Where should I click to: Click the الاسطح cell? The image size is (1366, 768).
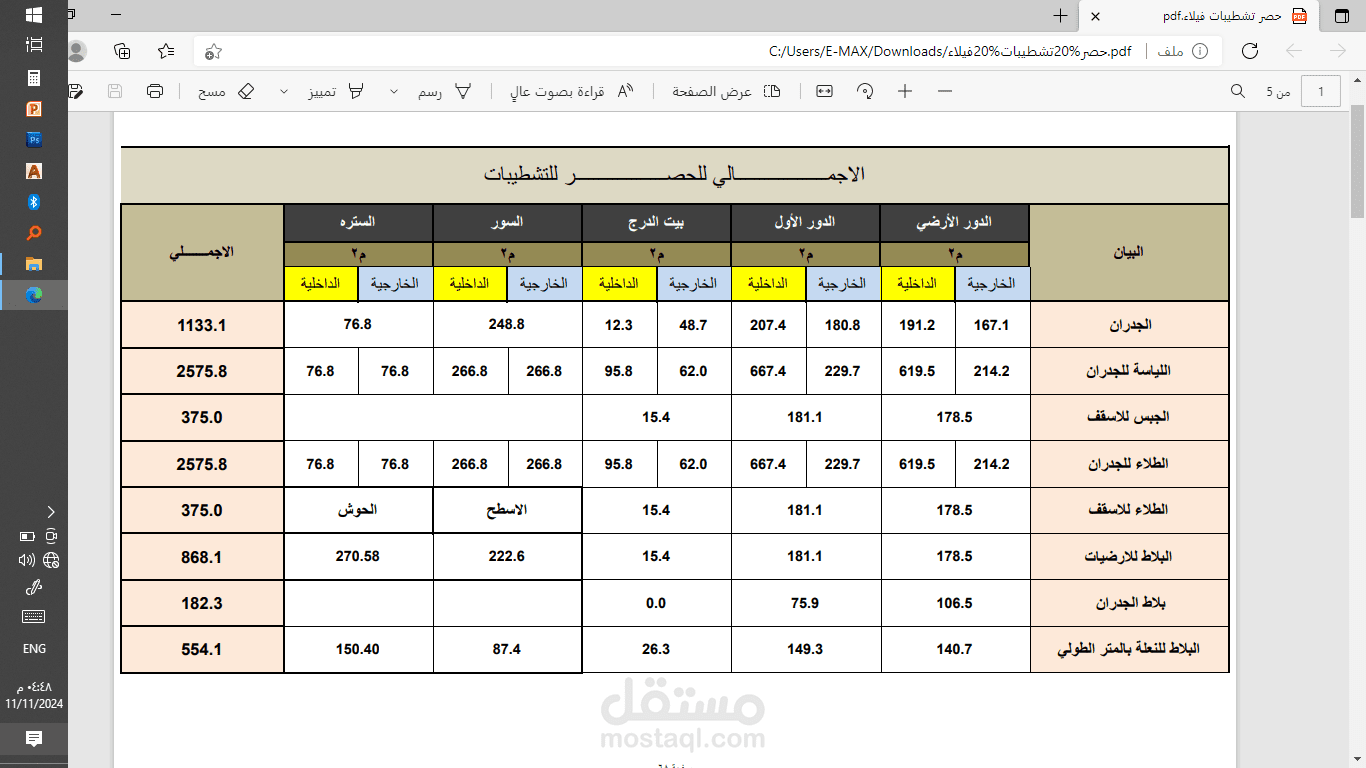pyautogui.click(x=506, y=510)
